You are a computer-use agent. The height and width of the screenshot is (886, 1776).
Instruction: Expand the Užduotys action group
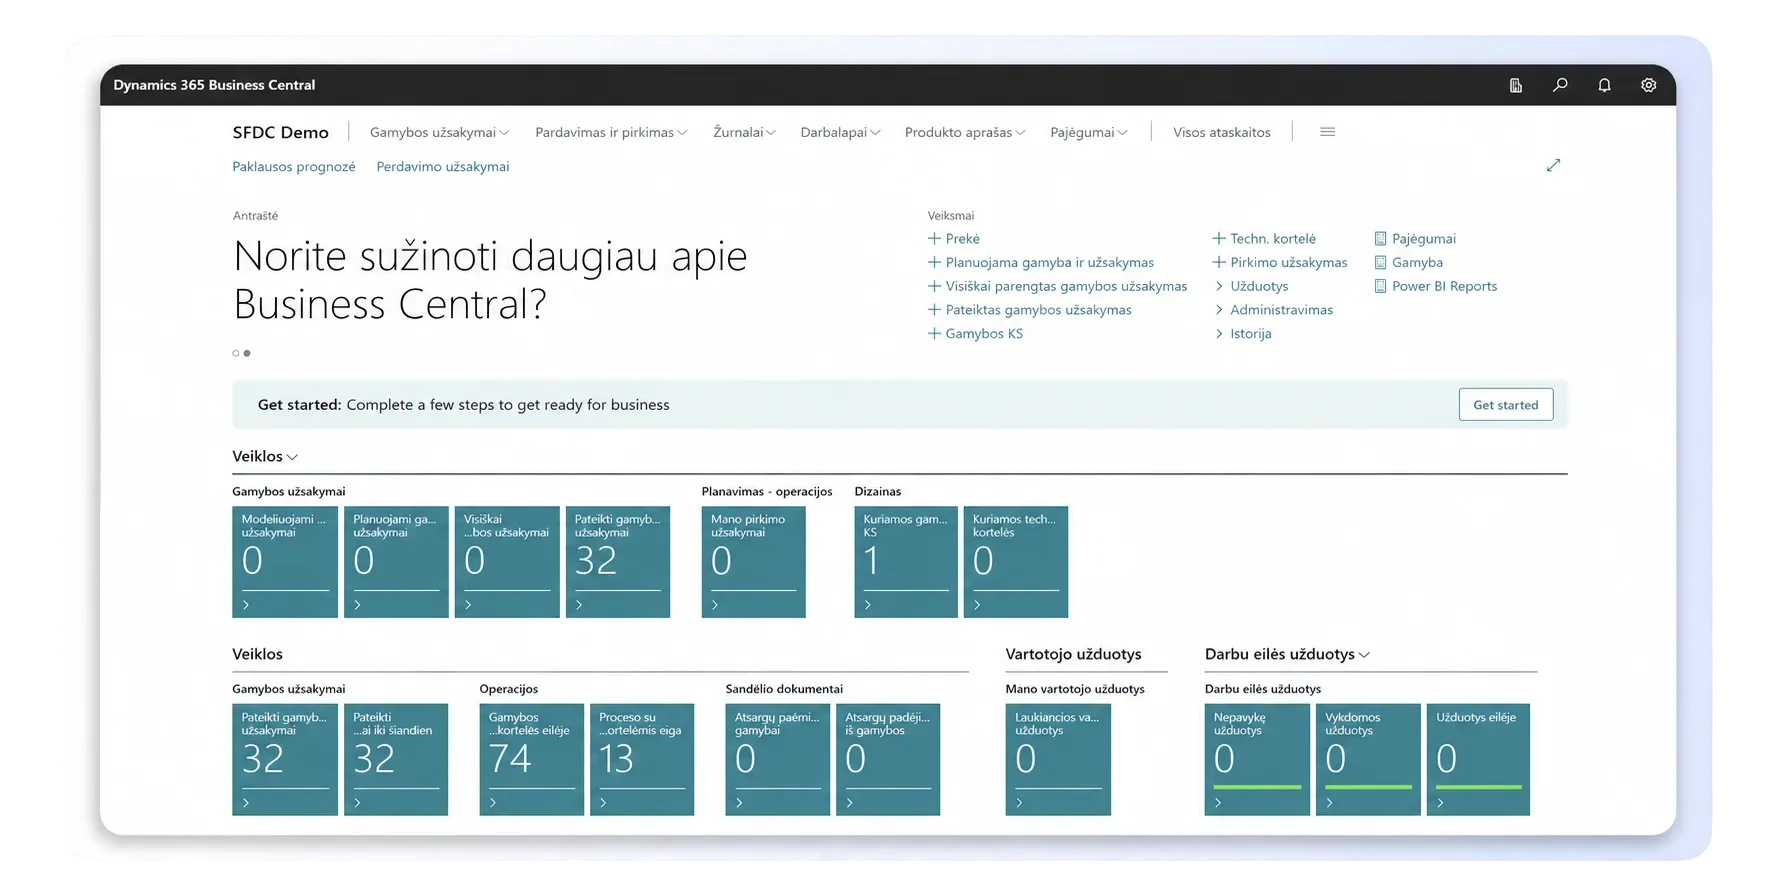(1251, 286)
